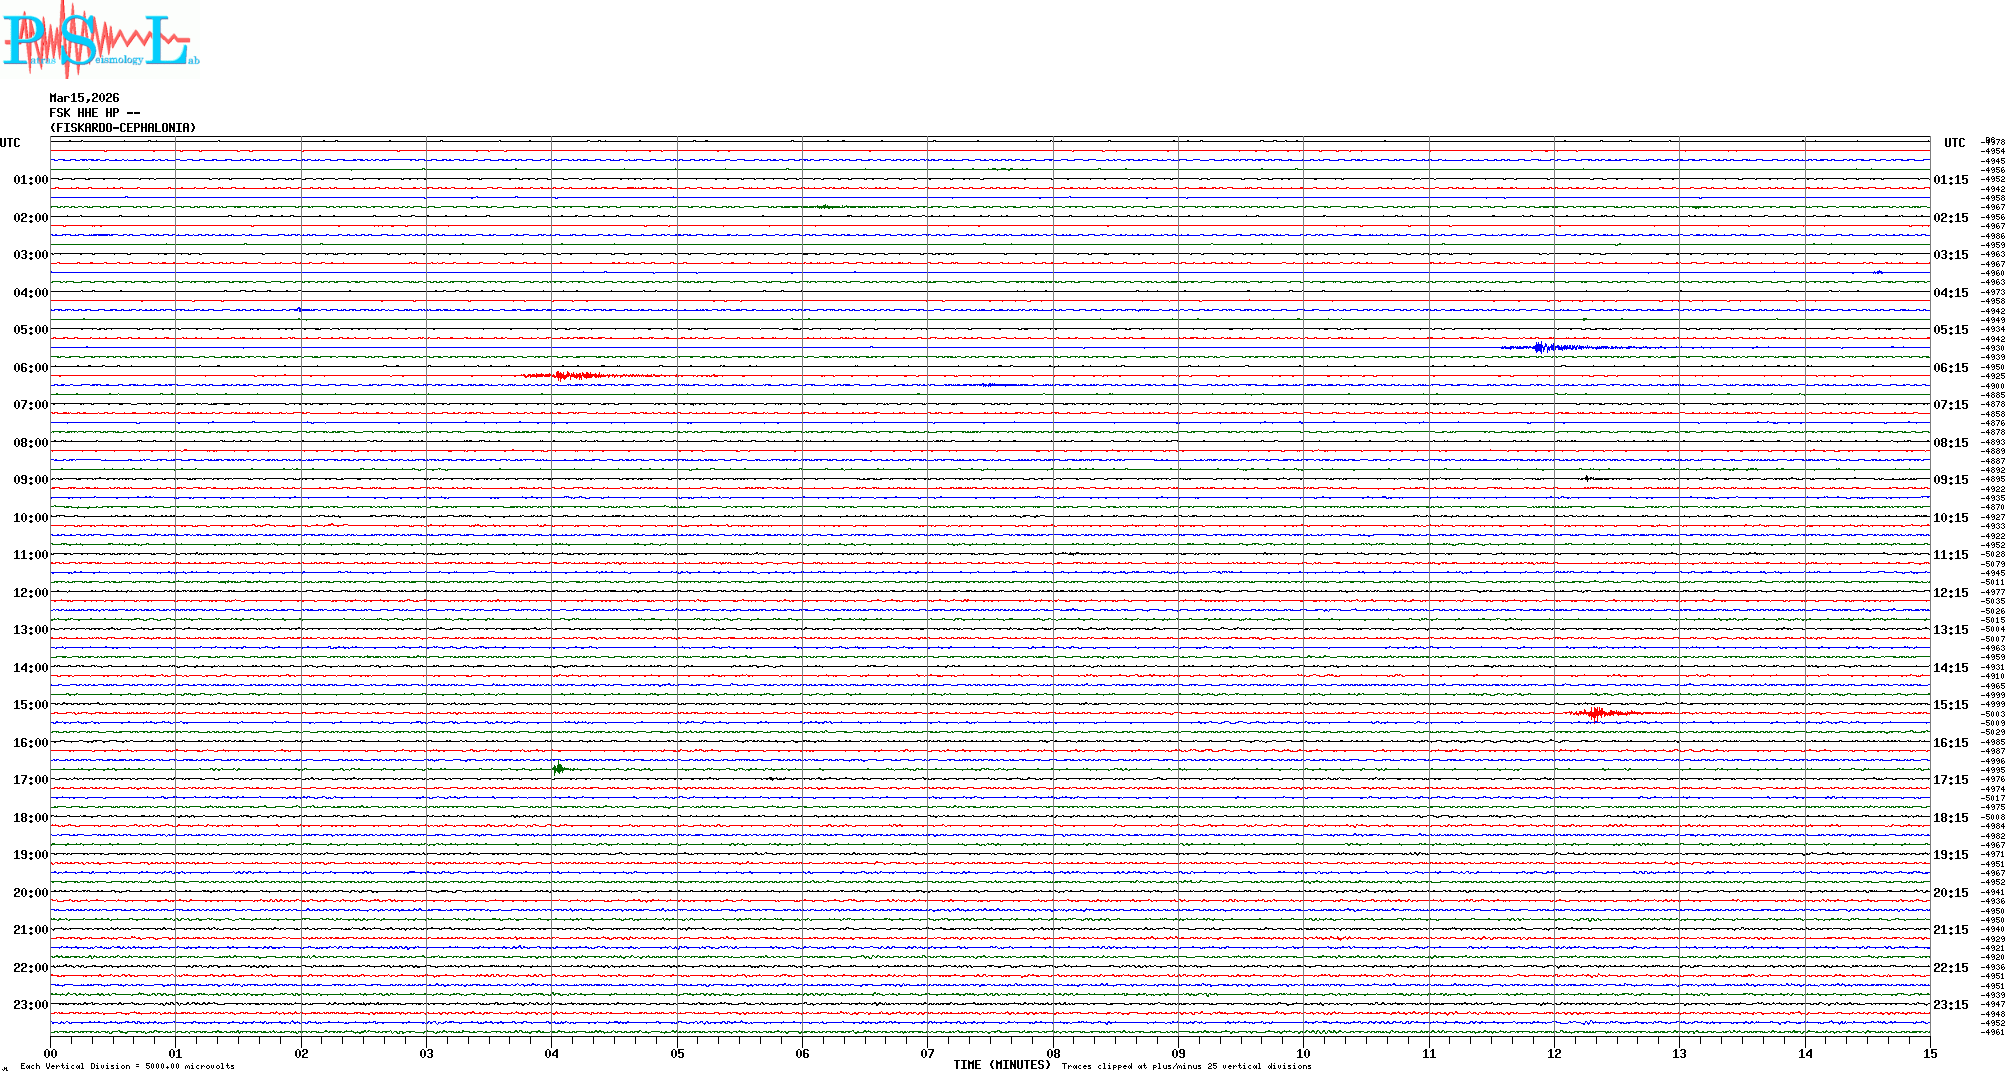The height and width of the screenshot is (1080, 2010).
Task: Click the traces clipped footnote text
Action: pyautogui.click(x=1186, y=1066)
